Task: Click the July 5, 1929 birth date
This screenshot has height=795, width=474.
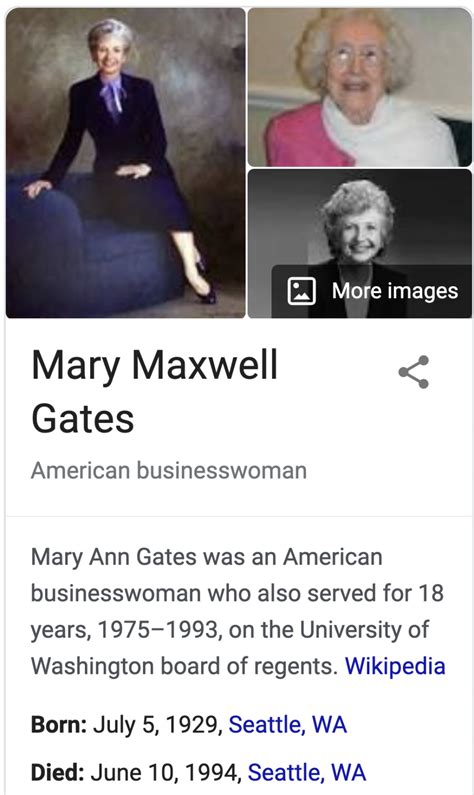Action: click(x=158, y=725)
